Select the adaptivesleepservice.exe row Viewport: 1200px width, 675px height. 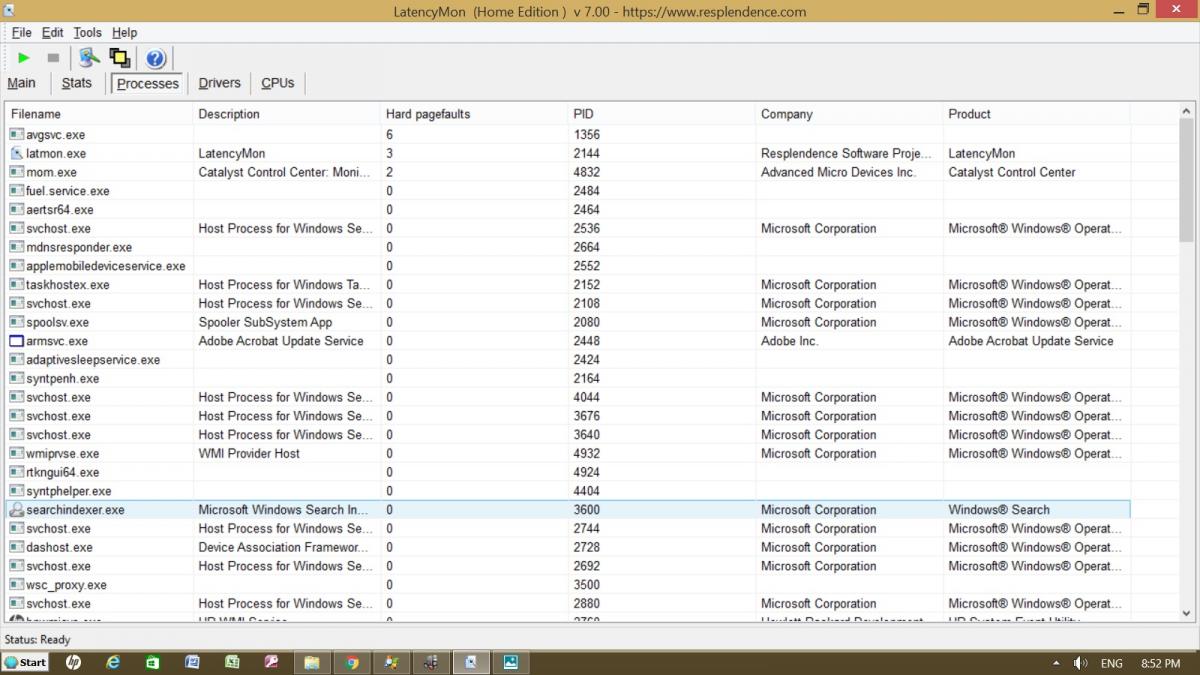pyautogui.click(x=568, y=360)
